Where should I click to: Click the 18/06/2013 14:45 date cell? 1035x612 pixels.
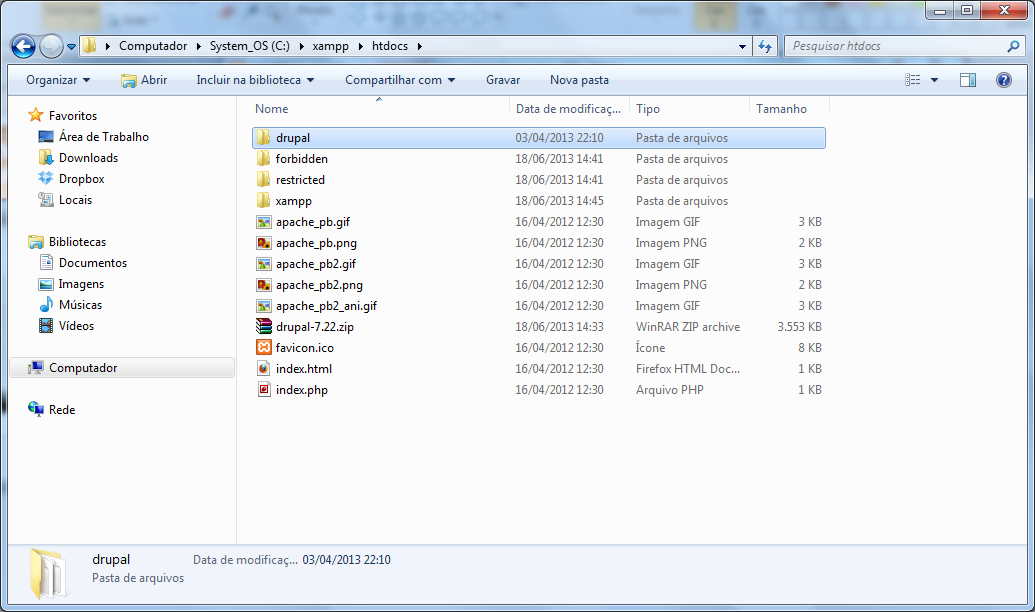pyautogui.click(x=559, y=201)
